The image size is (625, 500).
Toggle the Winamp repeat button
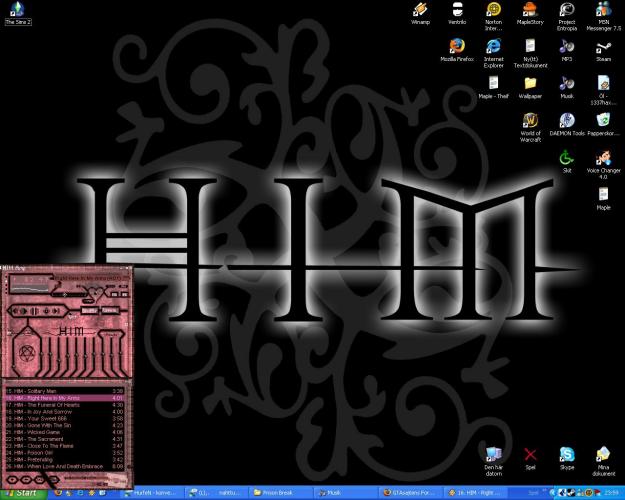click(x=112, y=311)
